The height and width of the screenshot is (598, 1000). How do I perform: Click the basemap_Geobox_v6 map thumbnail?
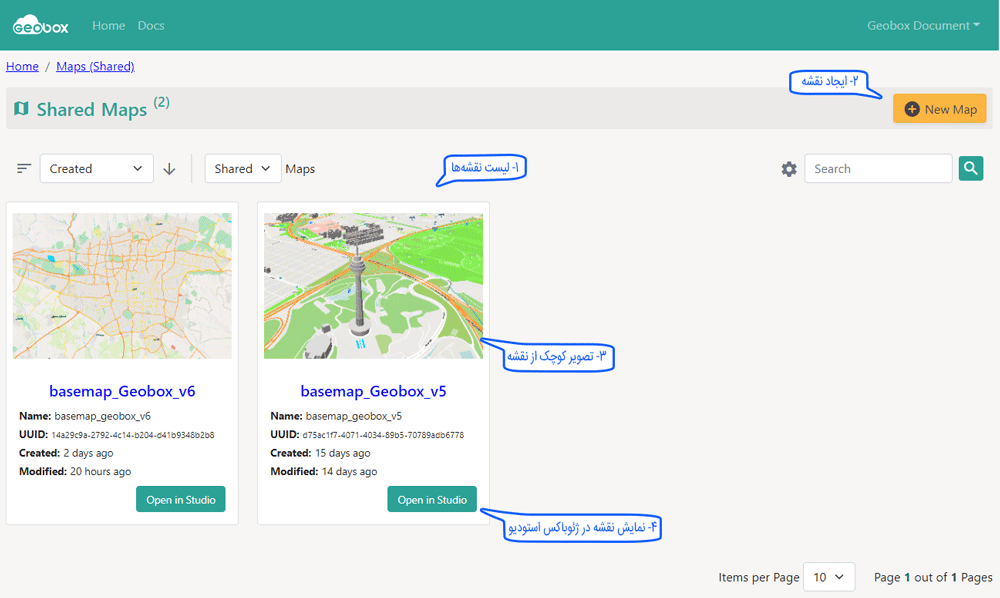[x=122, y=285]
